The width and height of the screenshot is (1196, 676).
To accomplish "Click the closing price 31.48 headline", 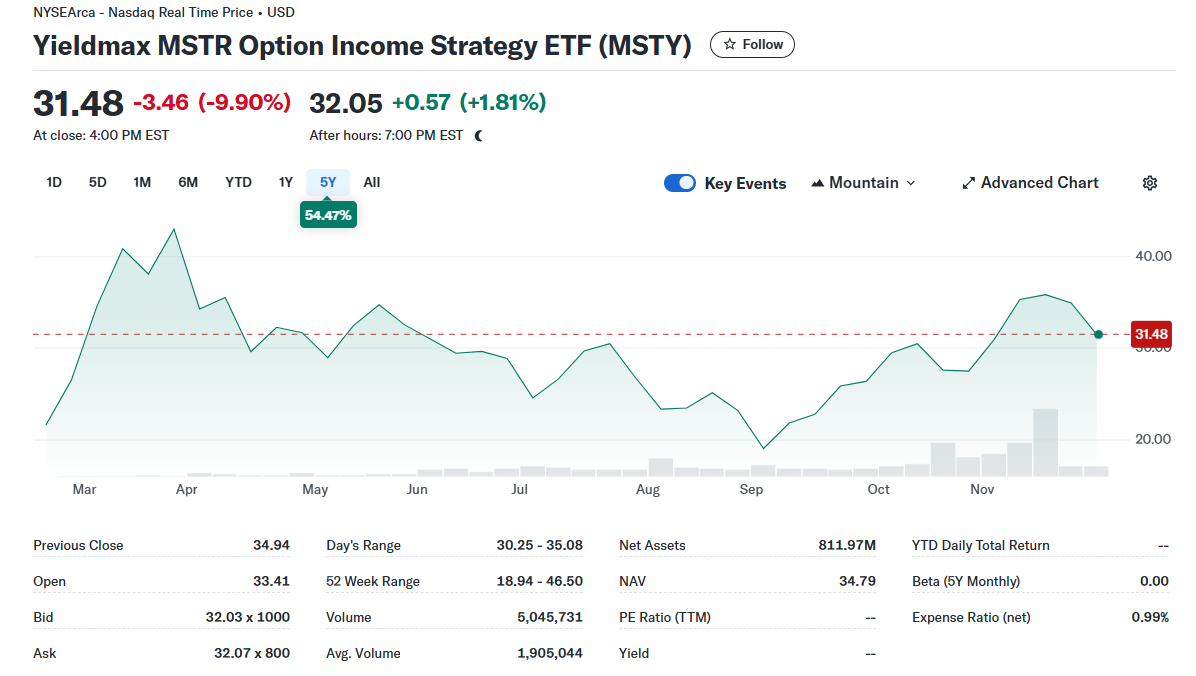I will (x=78, y=104).
